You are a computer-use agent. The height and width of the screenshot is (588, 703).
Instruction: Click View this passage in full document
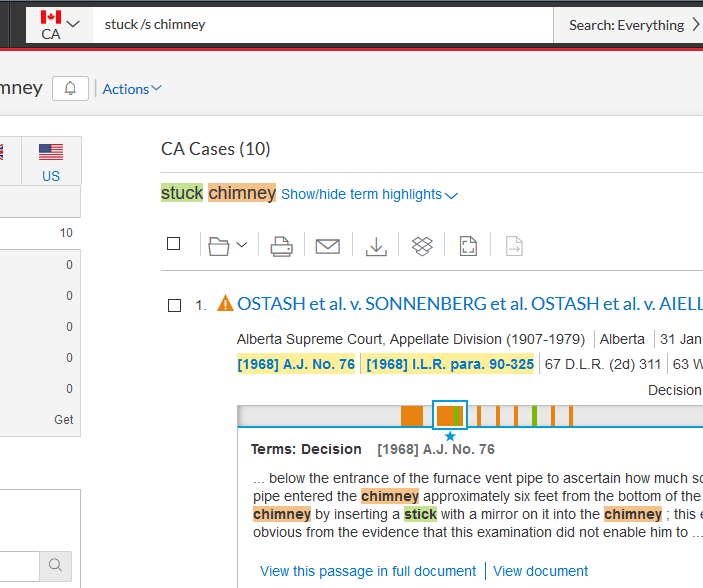(x=368, y=571)
